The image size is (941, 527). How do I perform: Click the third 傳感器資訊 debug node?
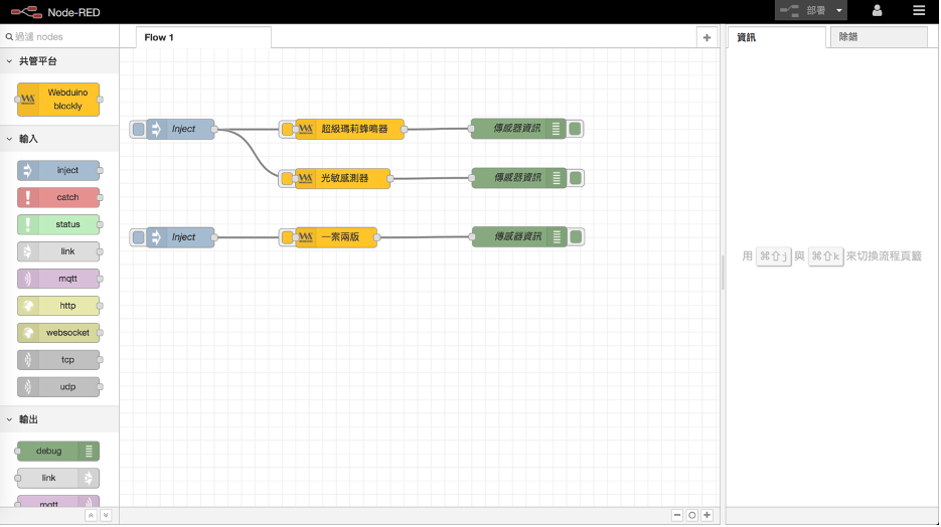click(519, 236)
